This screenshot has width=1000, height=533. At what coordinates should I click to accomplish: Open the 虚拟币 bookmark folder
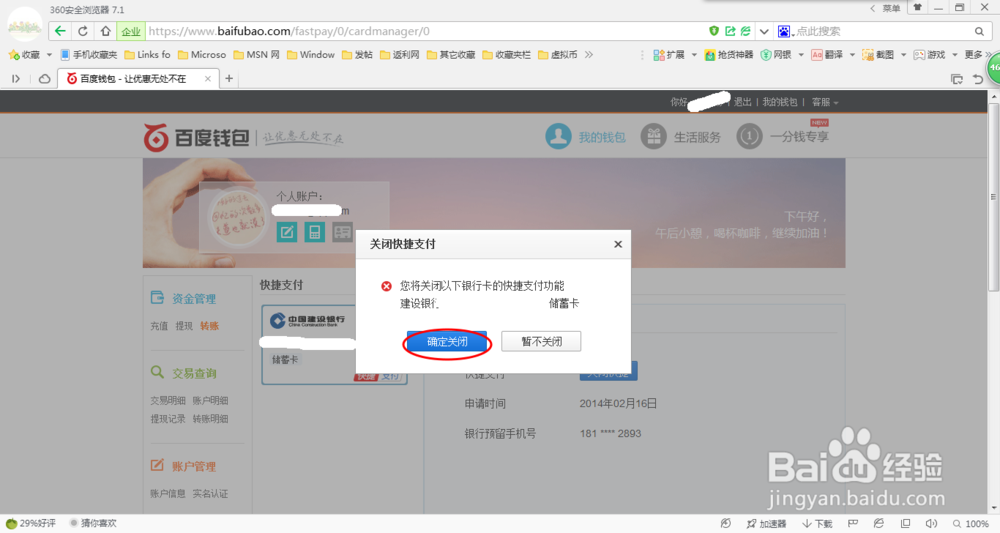point(557,55)
